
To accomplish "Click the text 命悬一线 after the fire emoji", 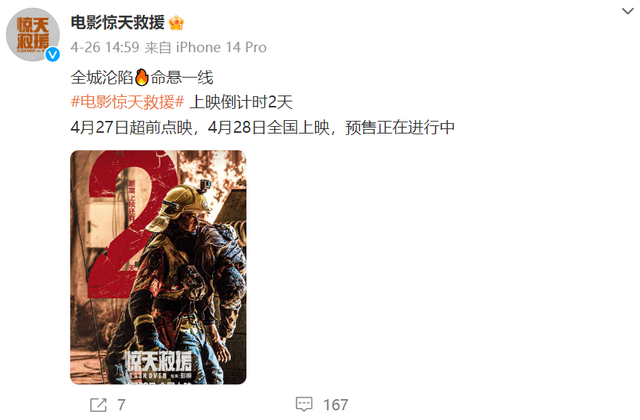I will point(182,77).
